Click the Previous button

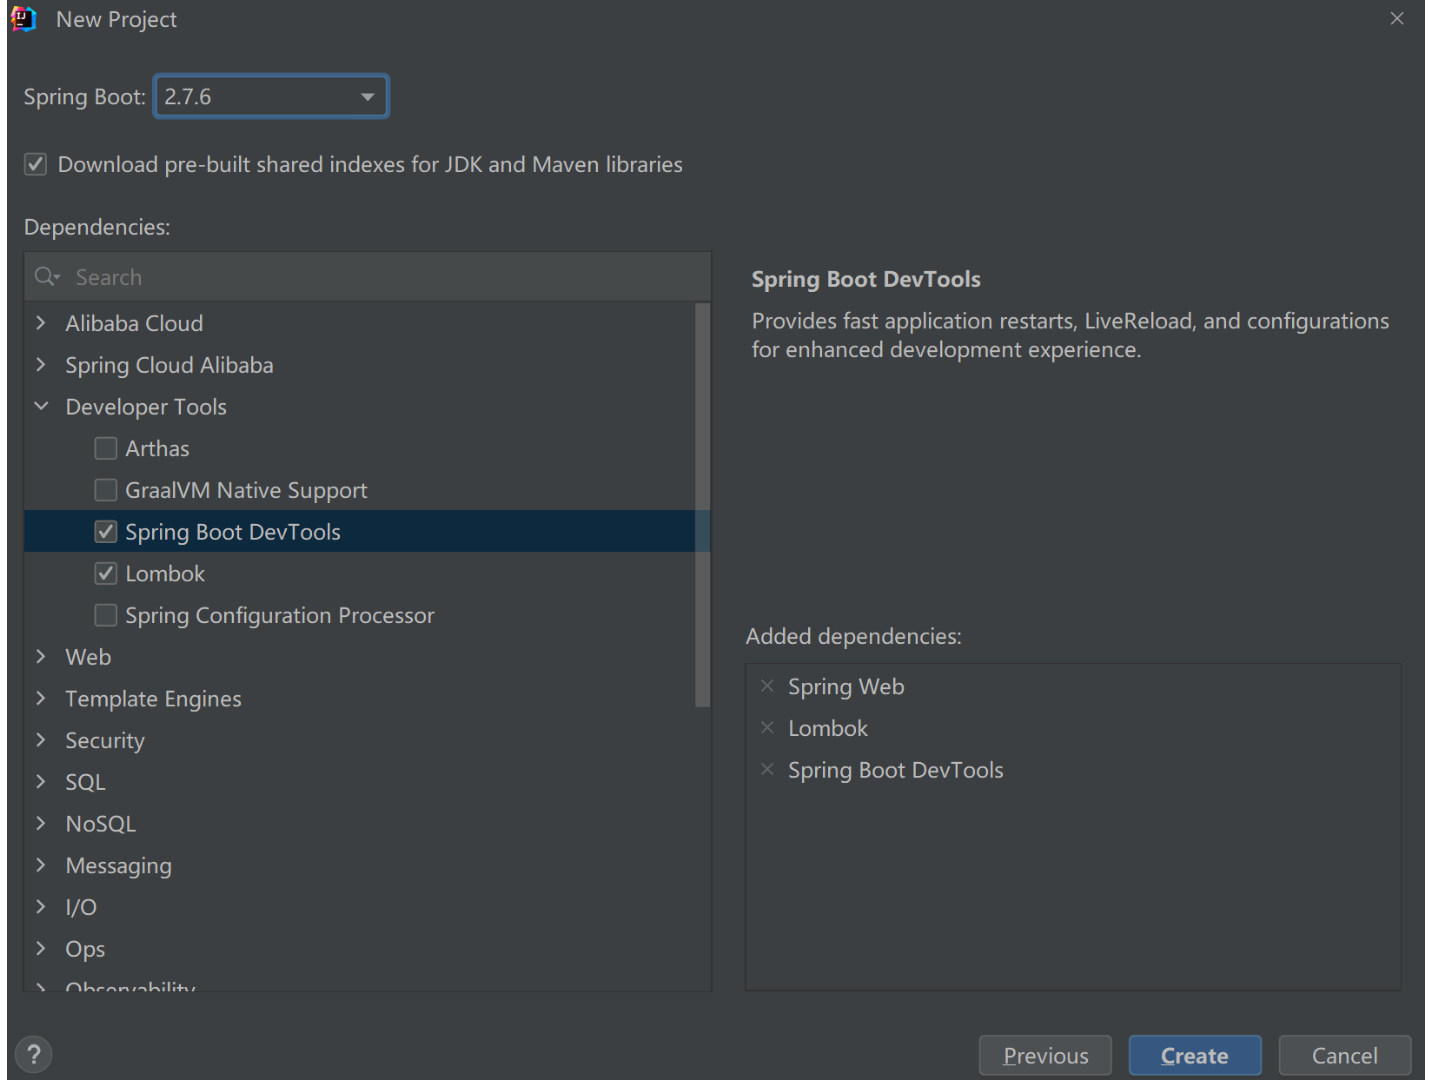click(x=1045, y=1056)
